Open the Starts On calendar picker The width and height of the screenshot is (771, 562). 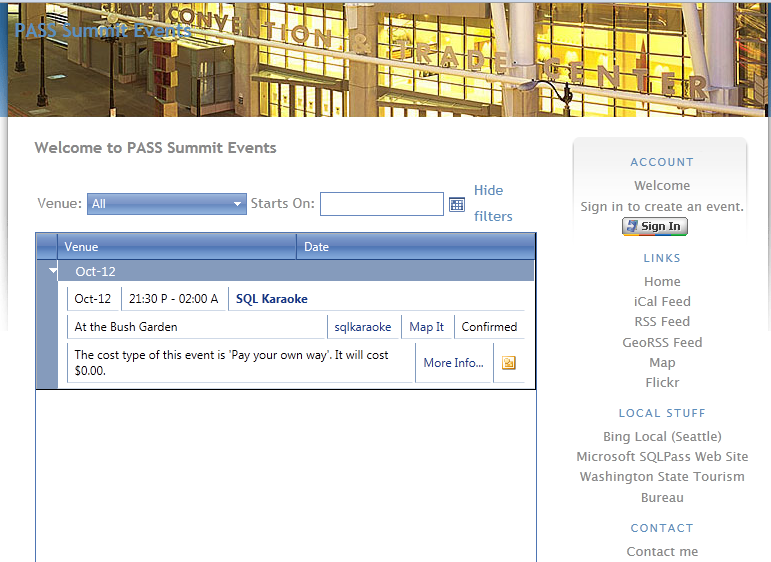click(x=457, y=204)
